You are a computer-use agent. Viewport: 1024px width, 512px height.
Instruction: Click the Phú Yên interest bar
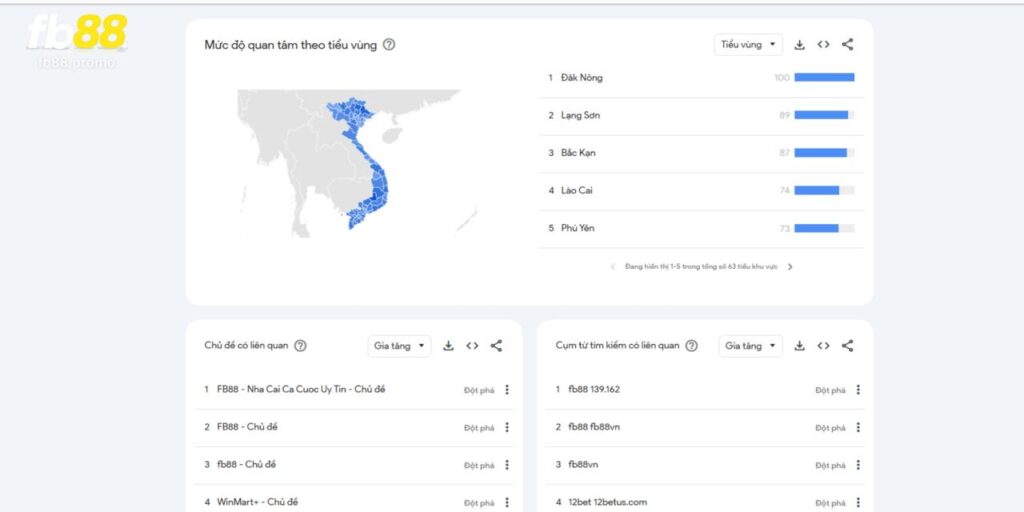[824, 229]
